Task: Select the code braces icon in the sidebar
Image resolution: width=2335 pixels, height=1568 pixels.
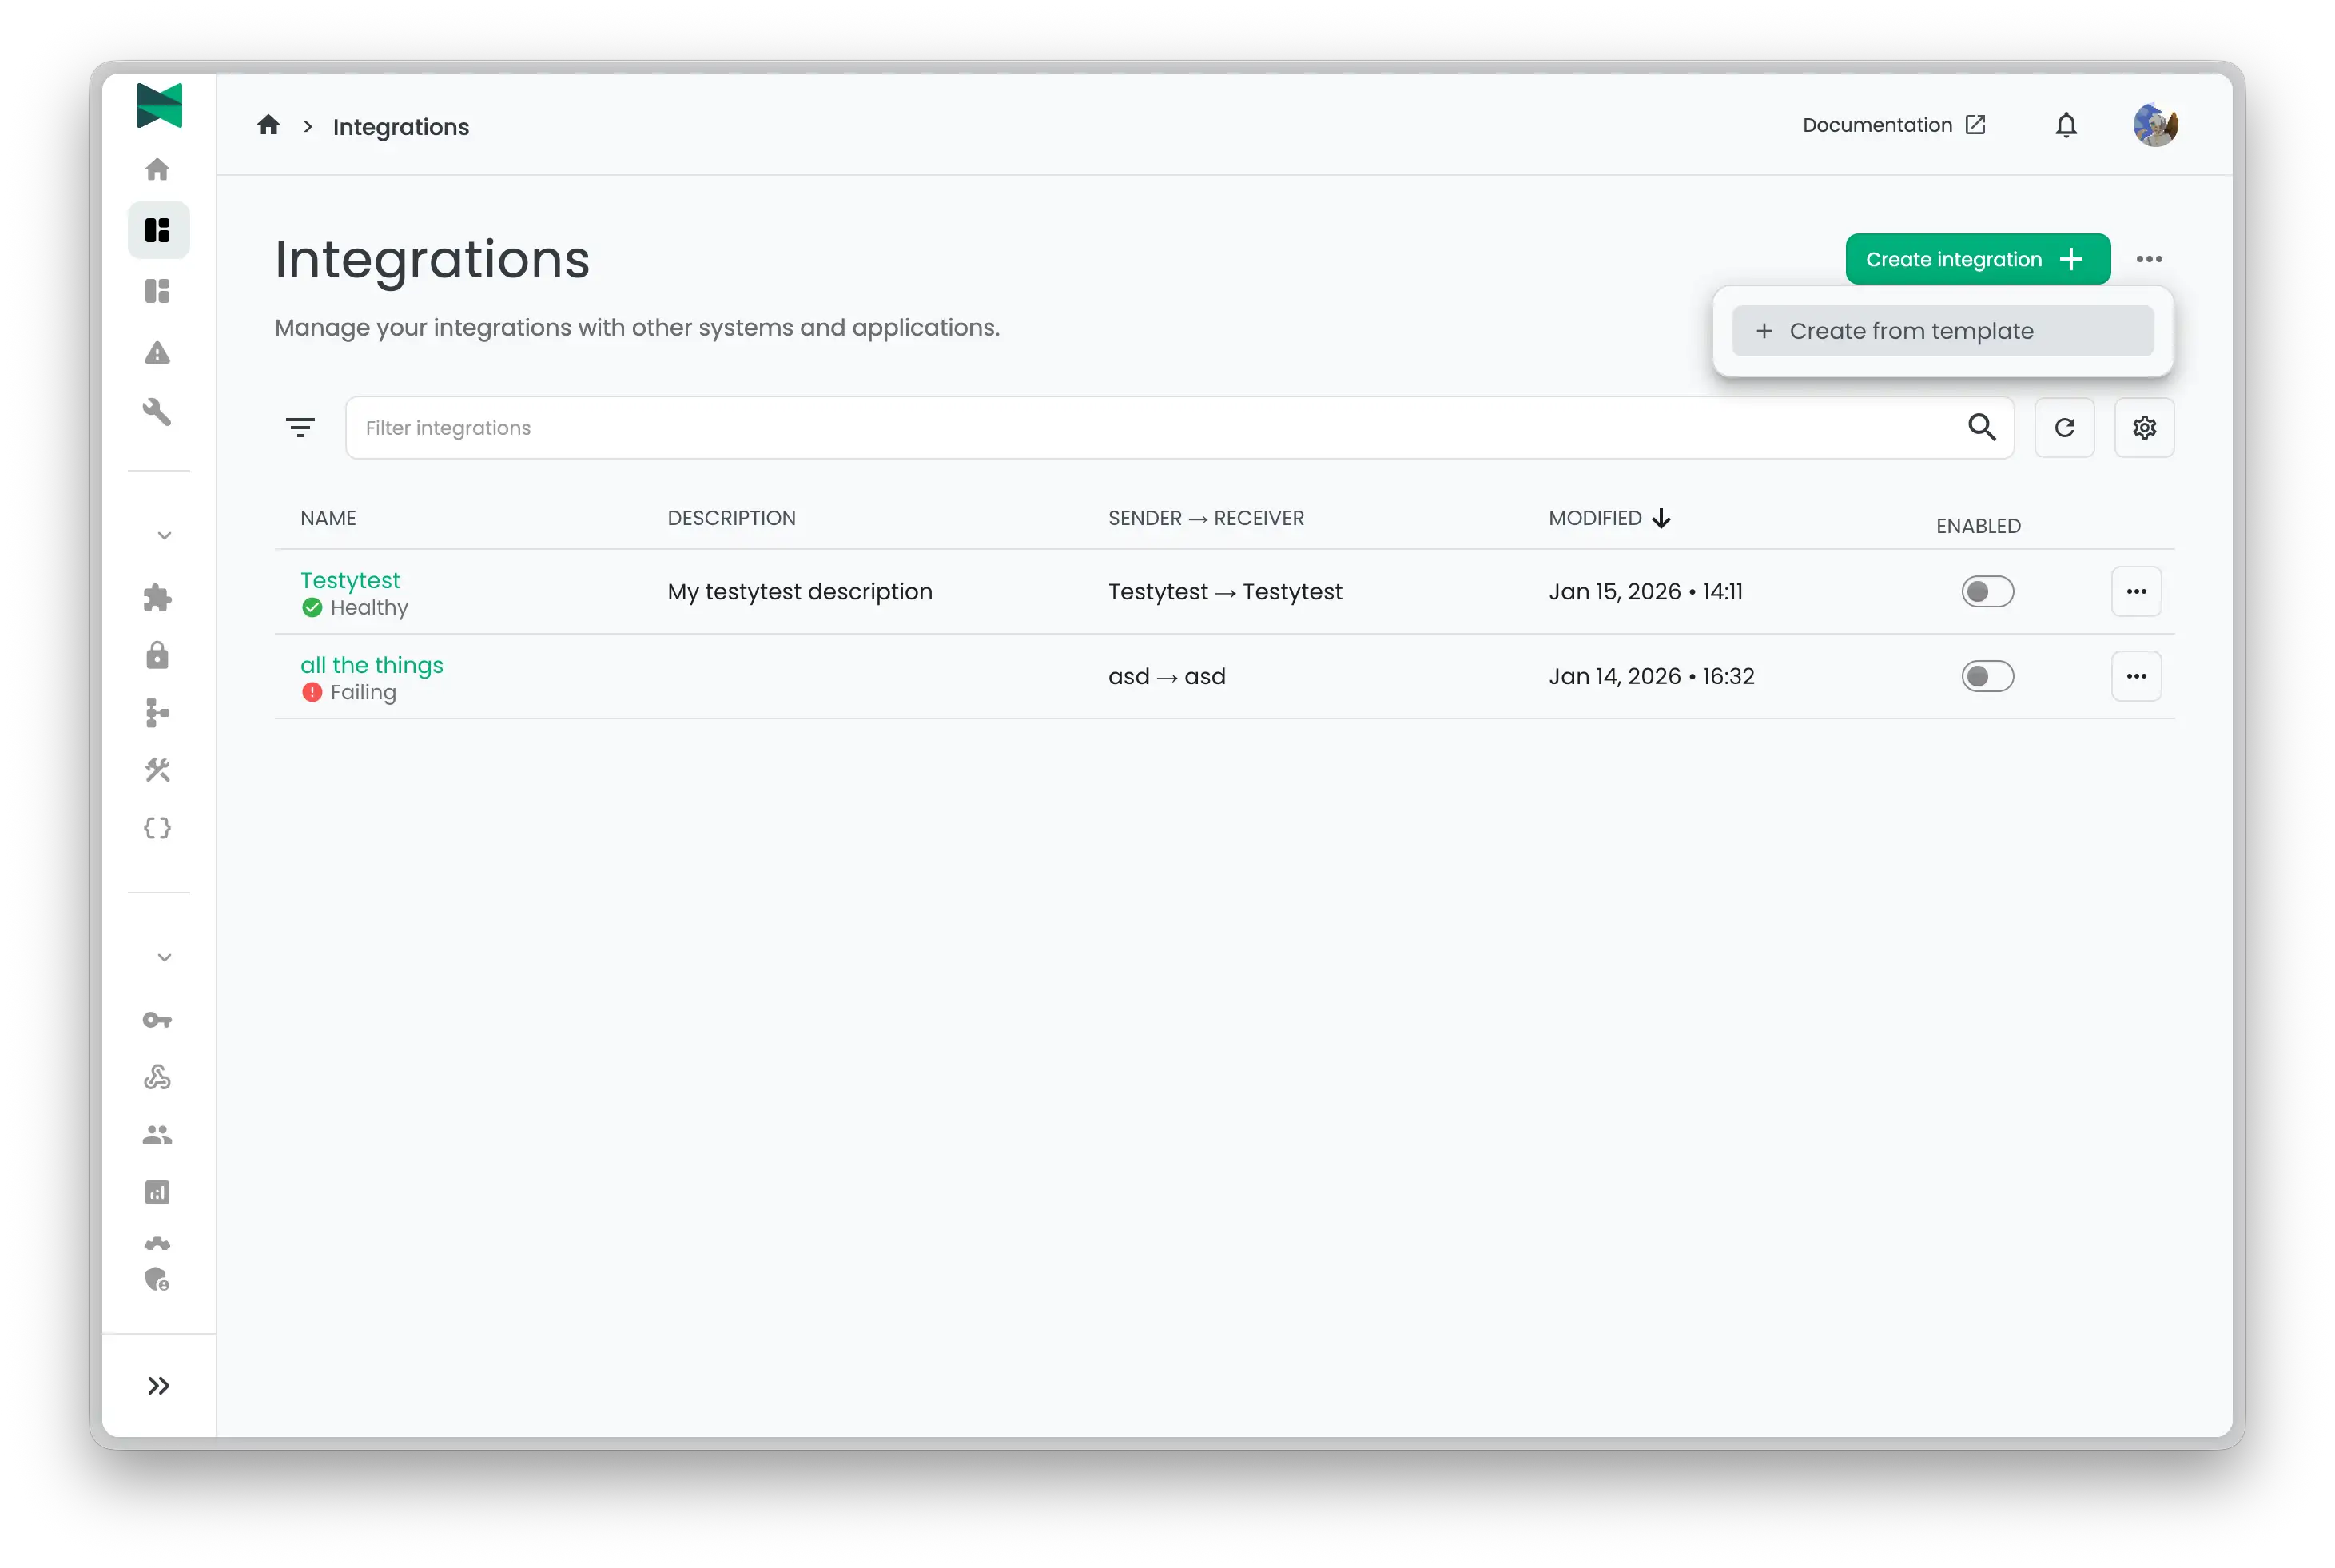Action: click(158, 827)
